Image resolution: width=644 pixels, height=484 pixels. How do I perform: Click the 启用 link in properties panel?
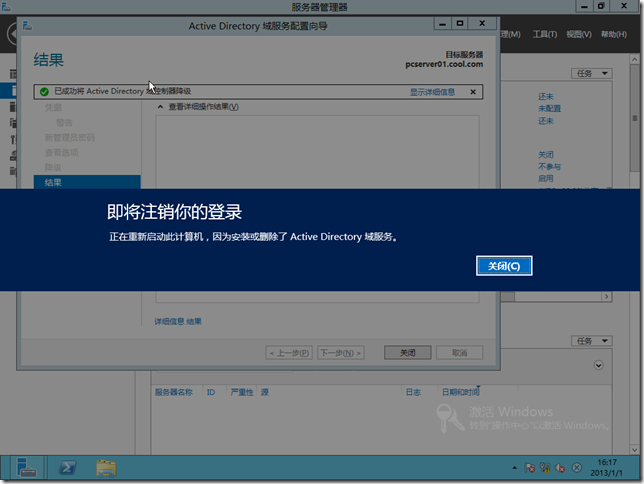pyautogui.click(x=545, y=178)
